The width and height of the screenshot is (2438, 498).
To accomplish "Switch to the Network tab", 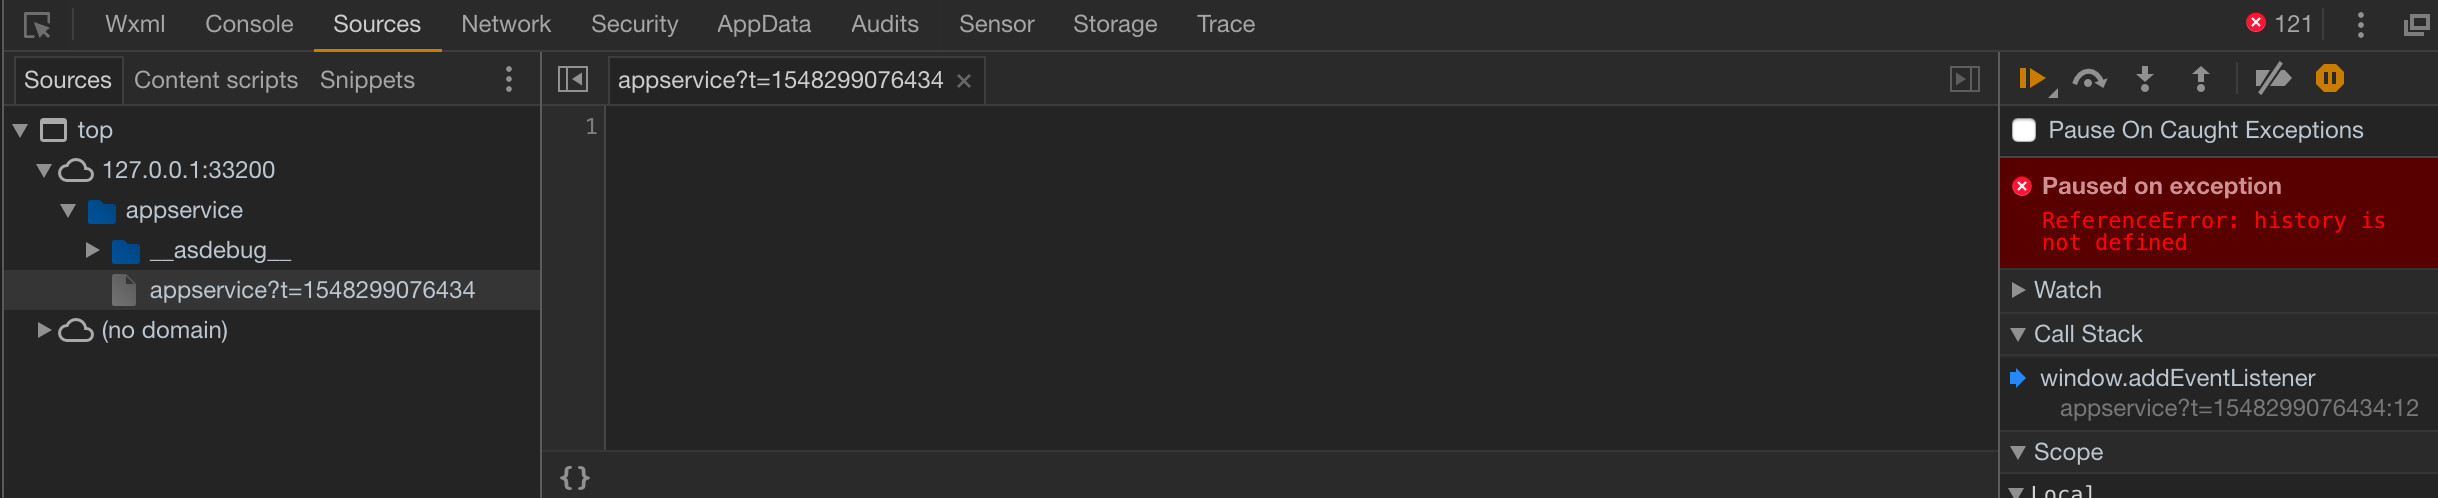I will click(x=506, y=24).
